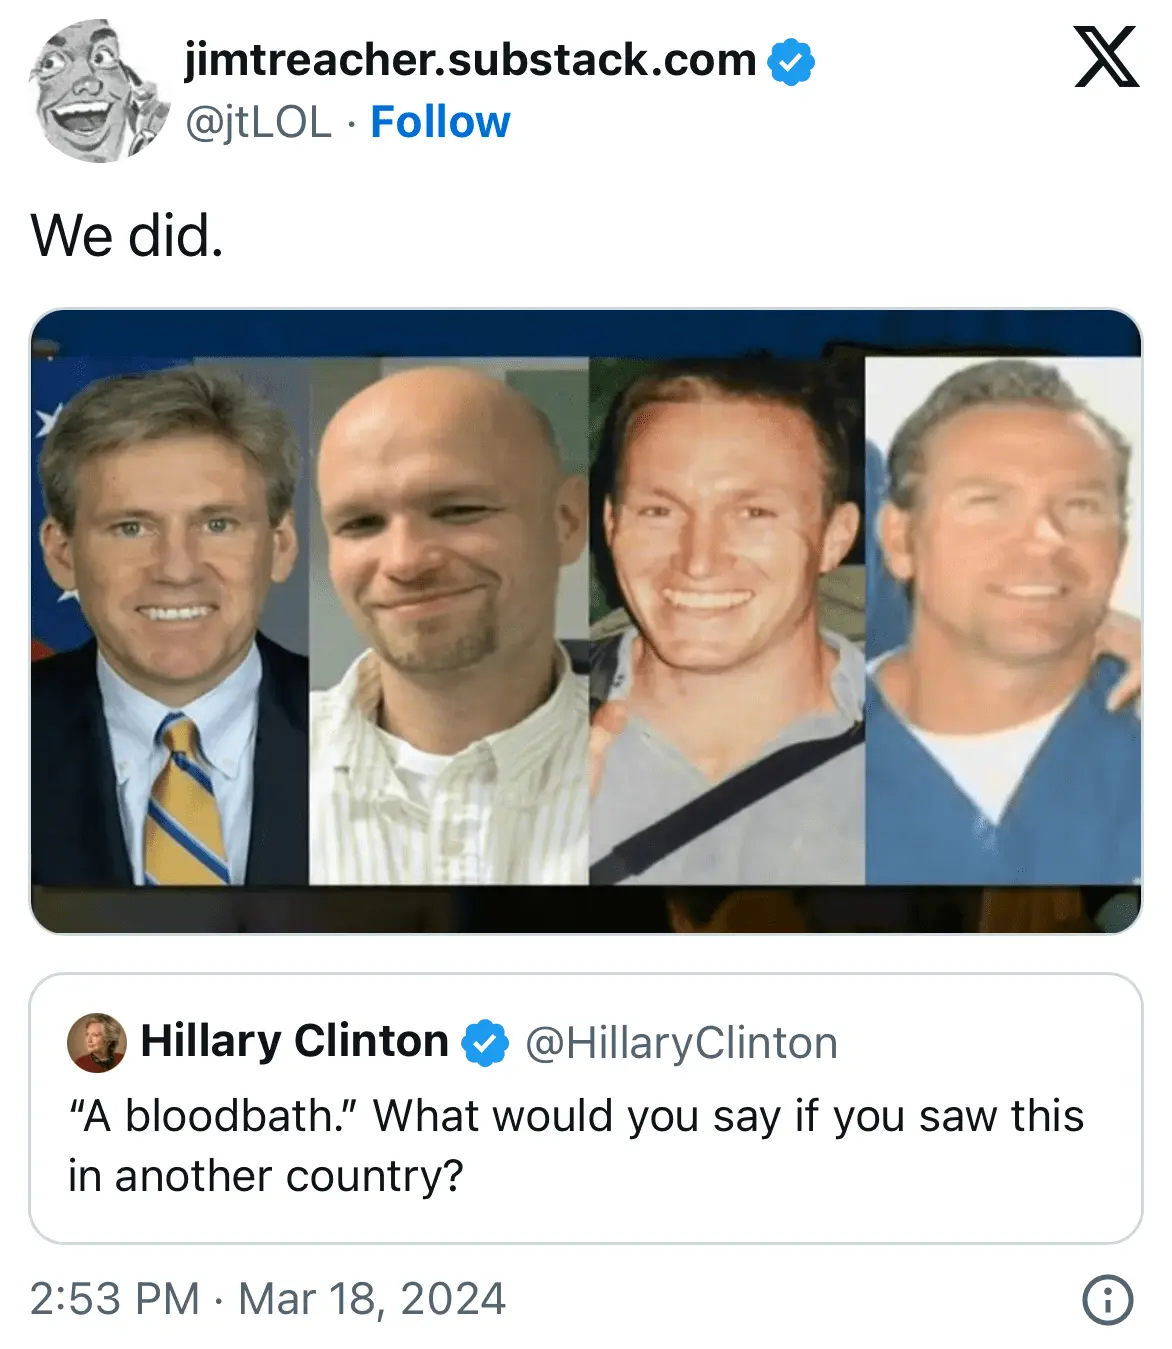1172x1349 pixels.
Task: Select the "We did." tweet text
Action: [x=127, y=236]
